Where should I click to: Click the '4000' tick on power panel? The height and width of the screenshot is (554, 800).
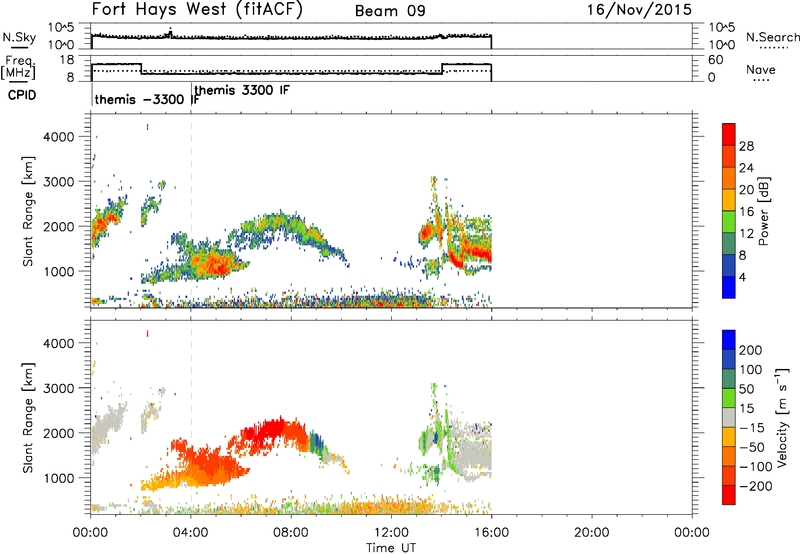click(x=58, y=137)
